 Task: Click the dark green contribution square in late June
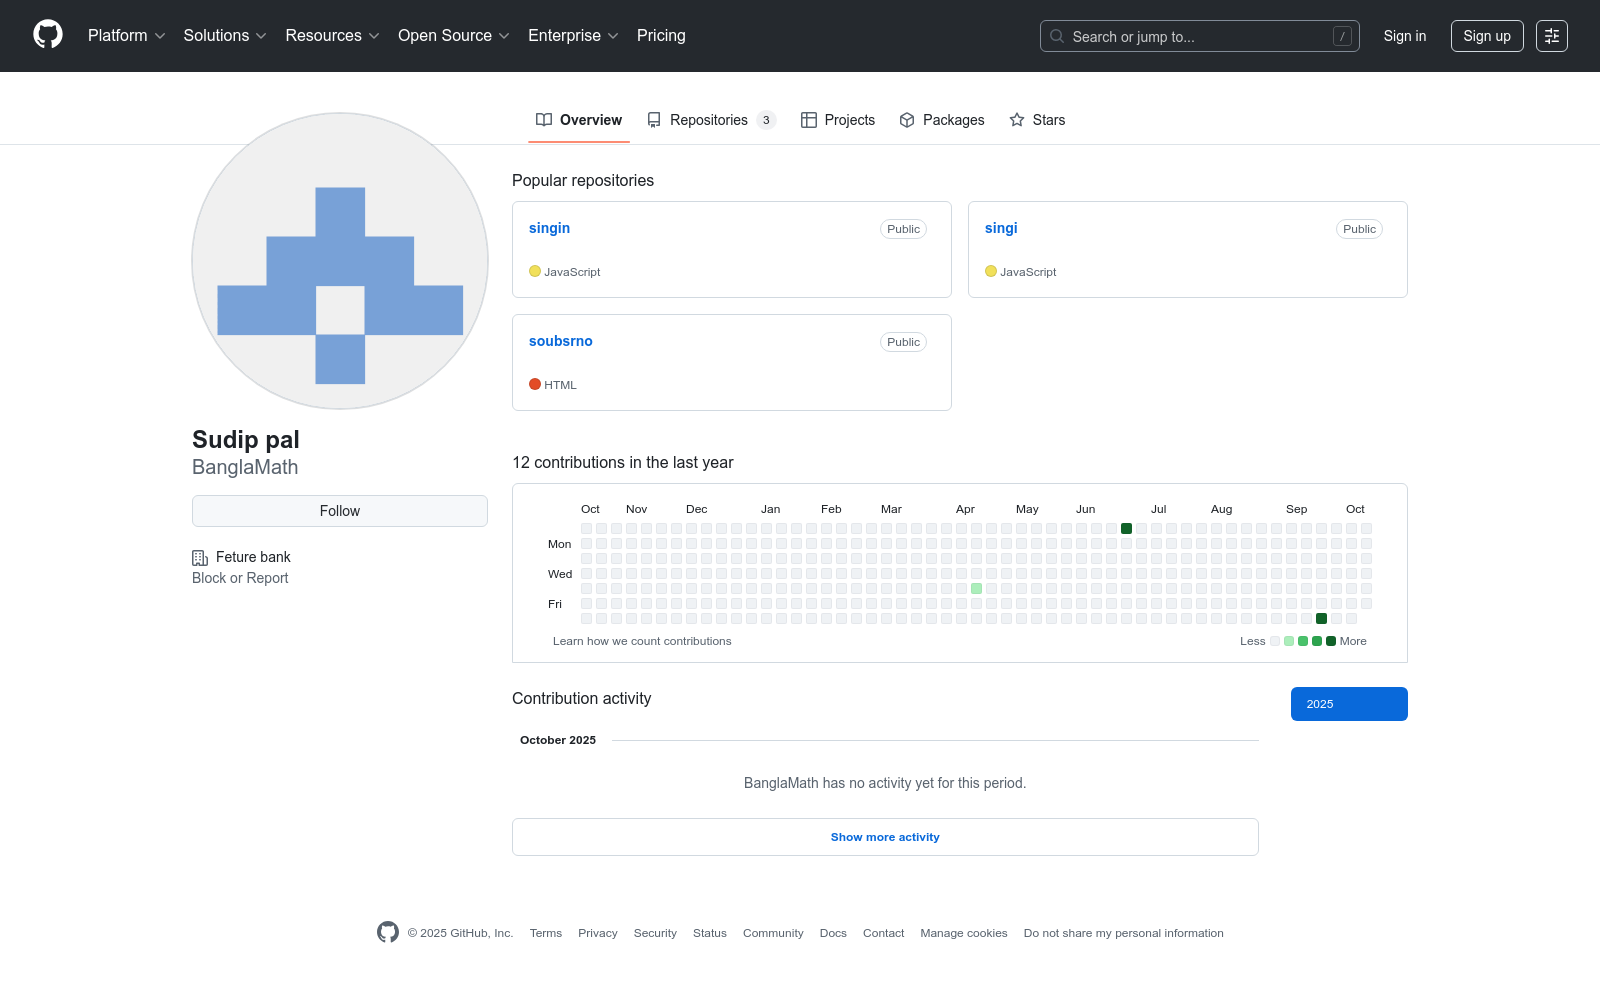(x=1126, y=528)
